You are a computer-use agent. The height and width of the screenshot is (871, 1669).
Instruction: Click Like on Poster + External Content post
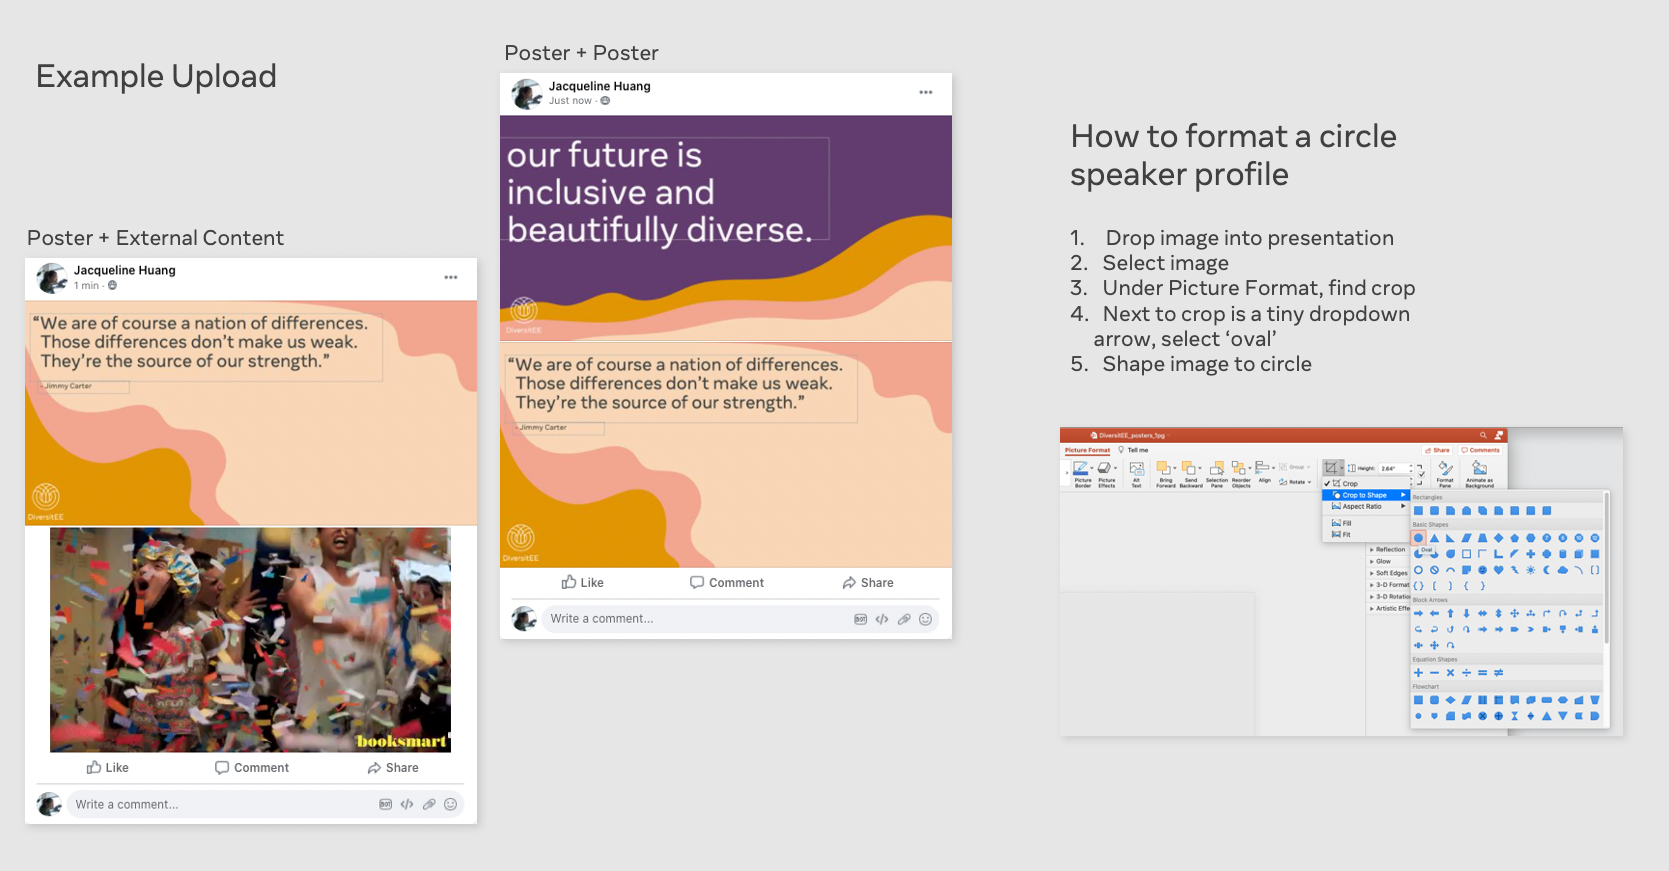click(x=107, y=768)
